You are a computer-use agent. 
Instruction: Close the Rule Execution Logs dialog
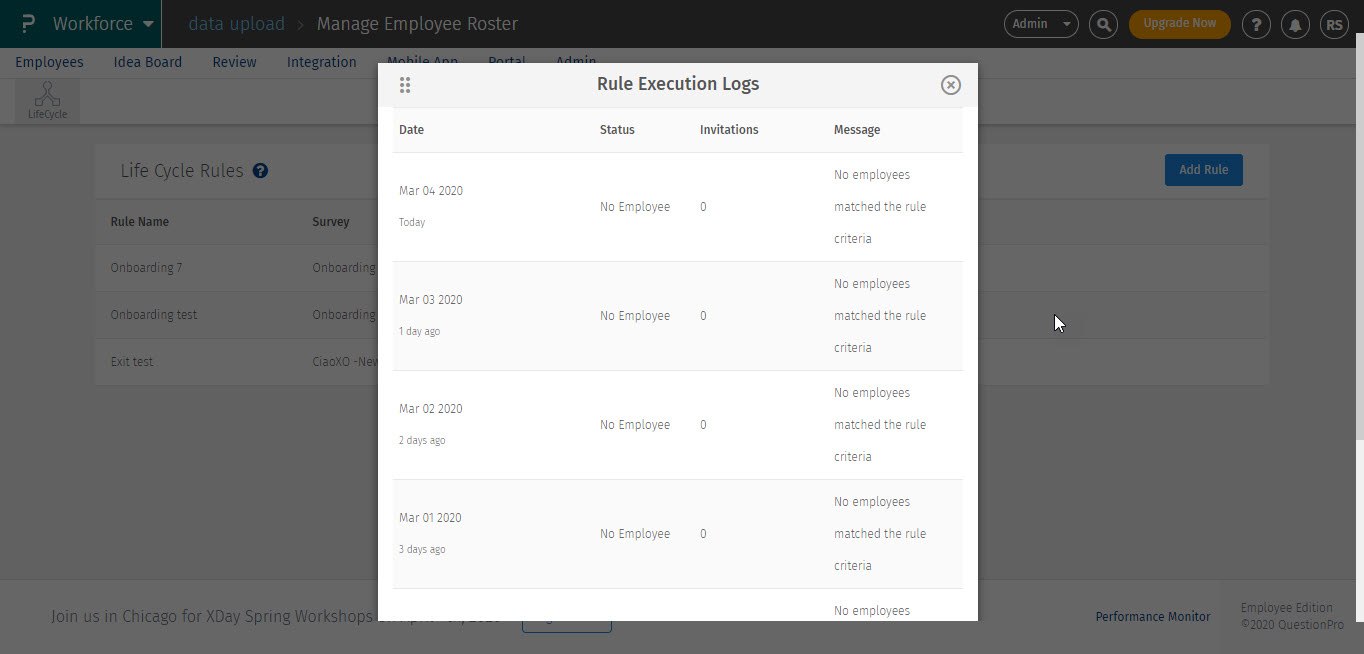coord(950,85)
